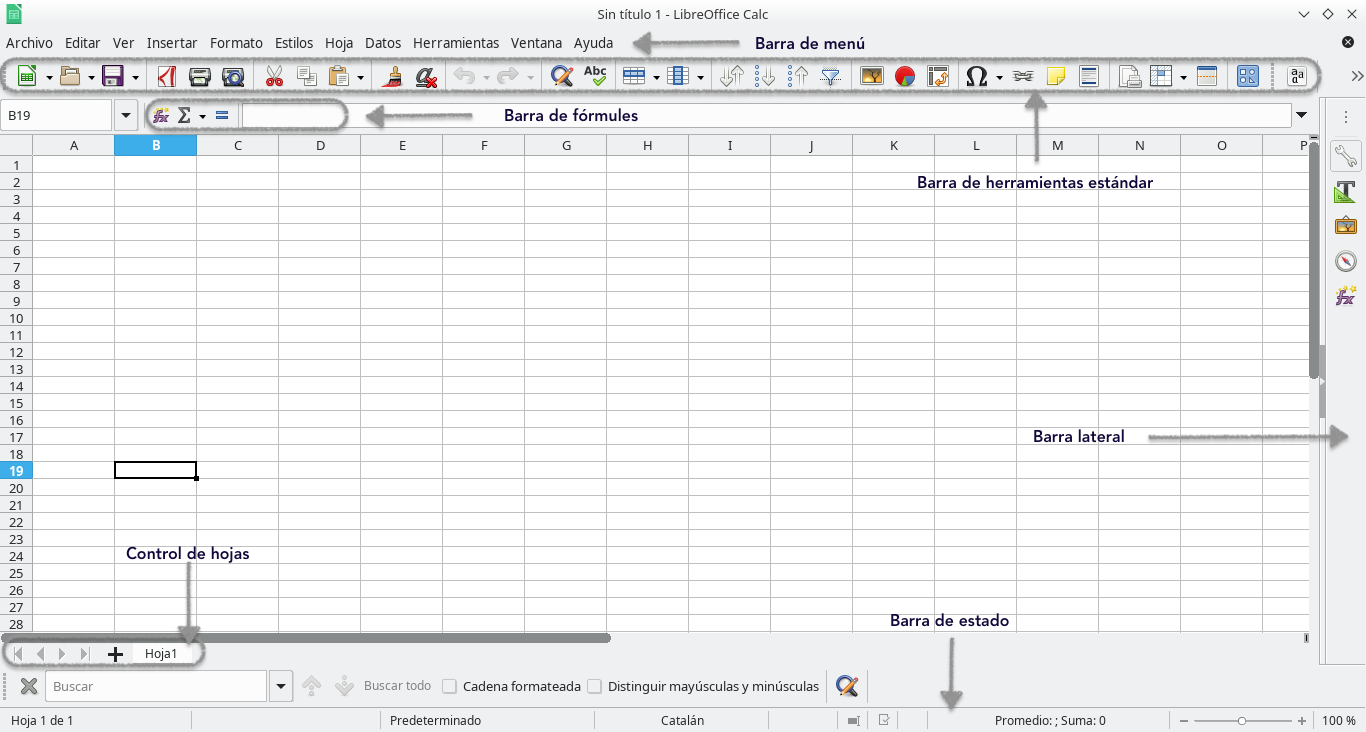The image size is (1366, 732).
Task: Click the zoom slider in status bar
Action: [1242, 720]
